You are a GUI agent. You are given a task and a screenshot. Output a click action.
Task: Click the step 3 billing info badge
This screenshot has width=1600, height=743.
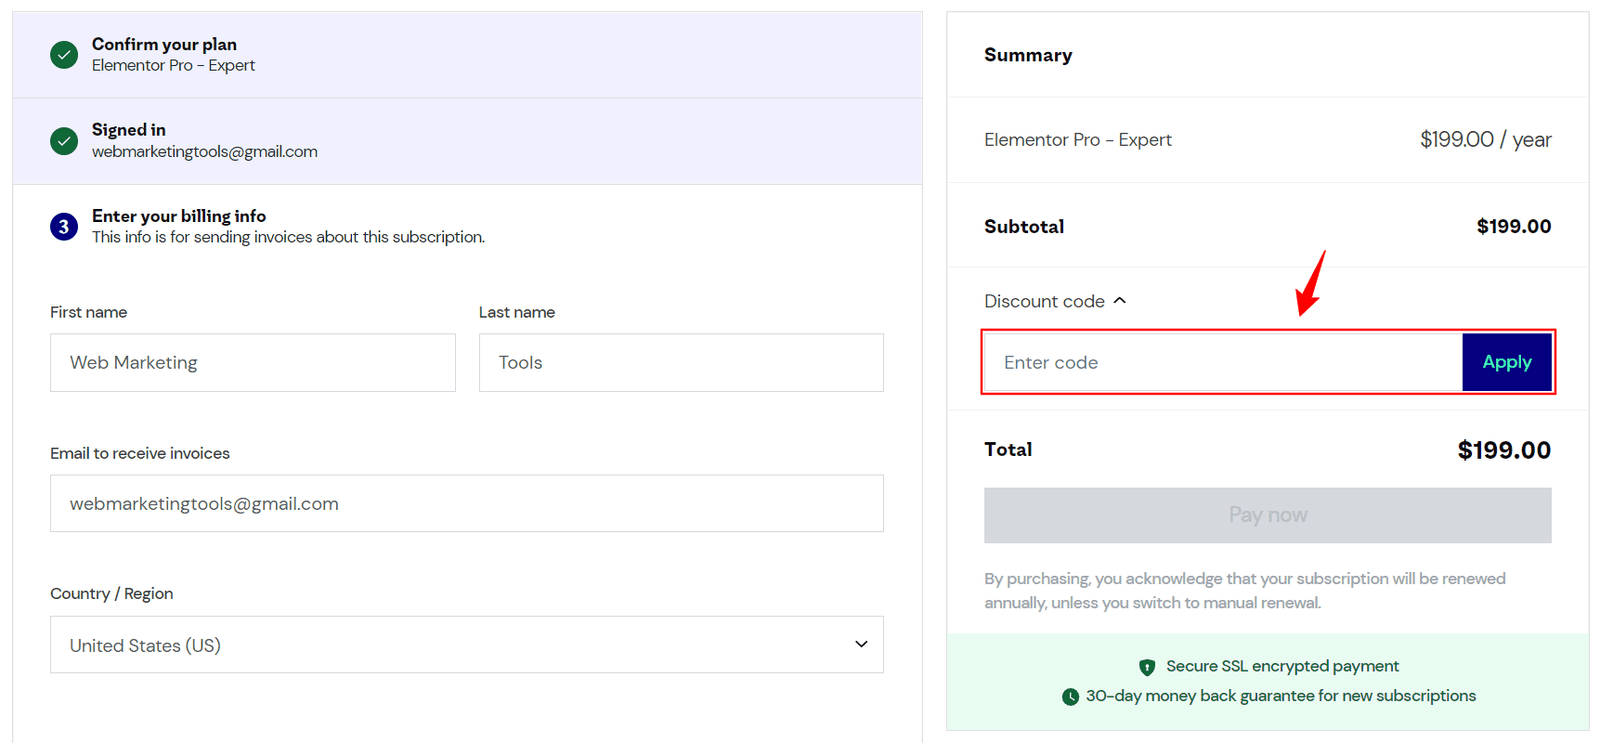point(64,227)
